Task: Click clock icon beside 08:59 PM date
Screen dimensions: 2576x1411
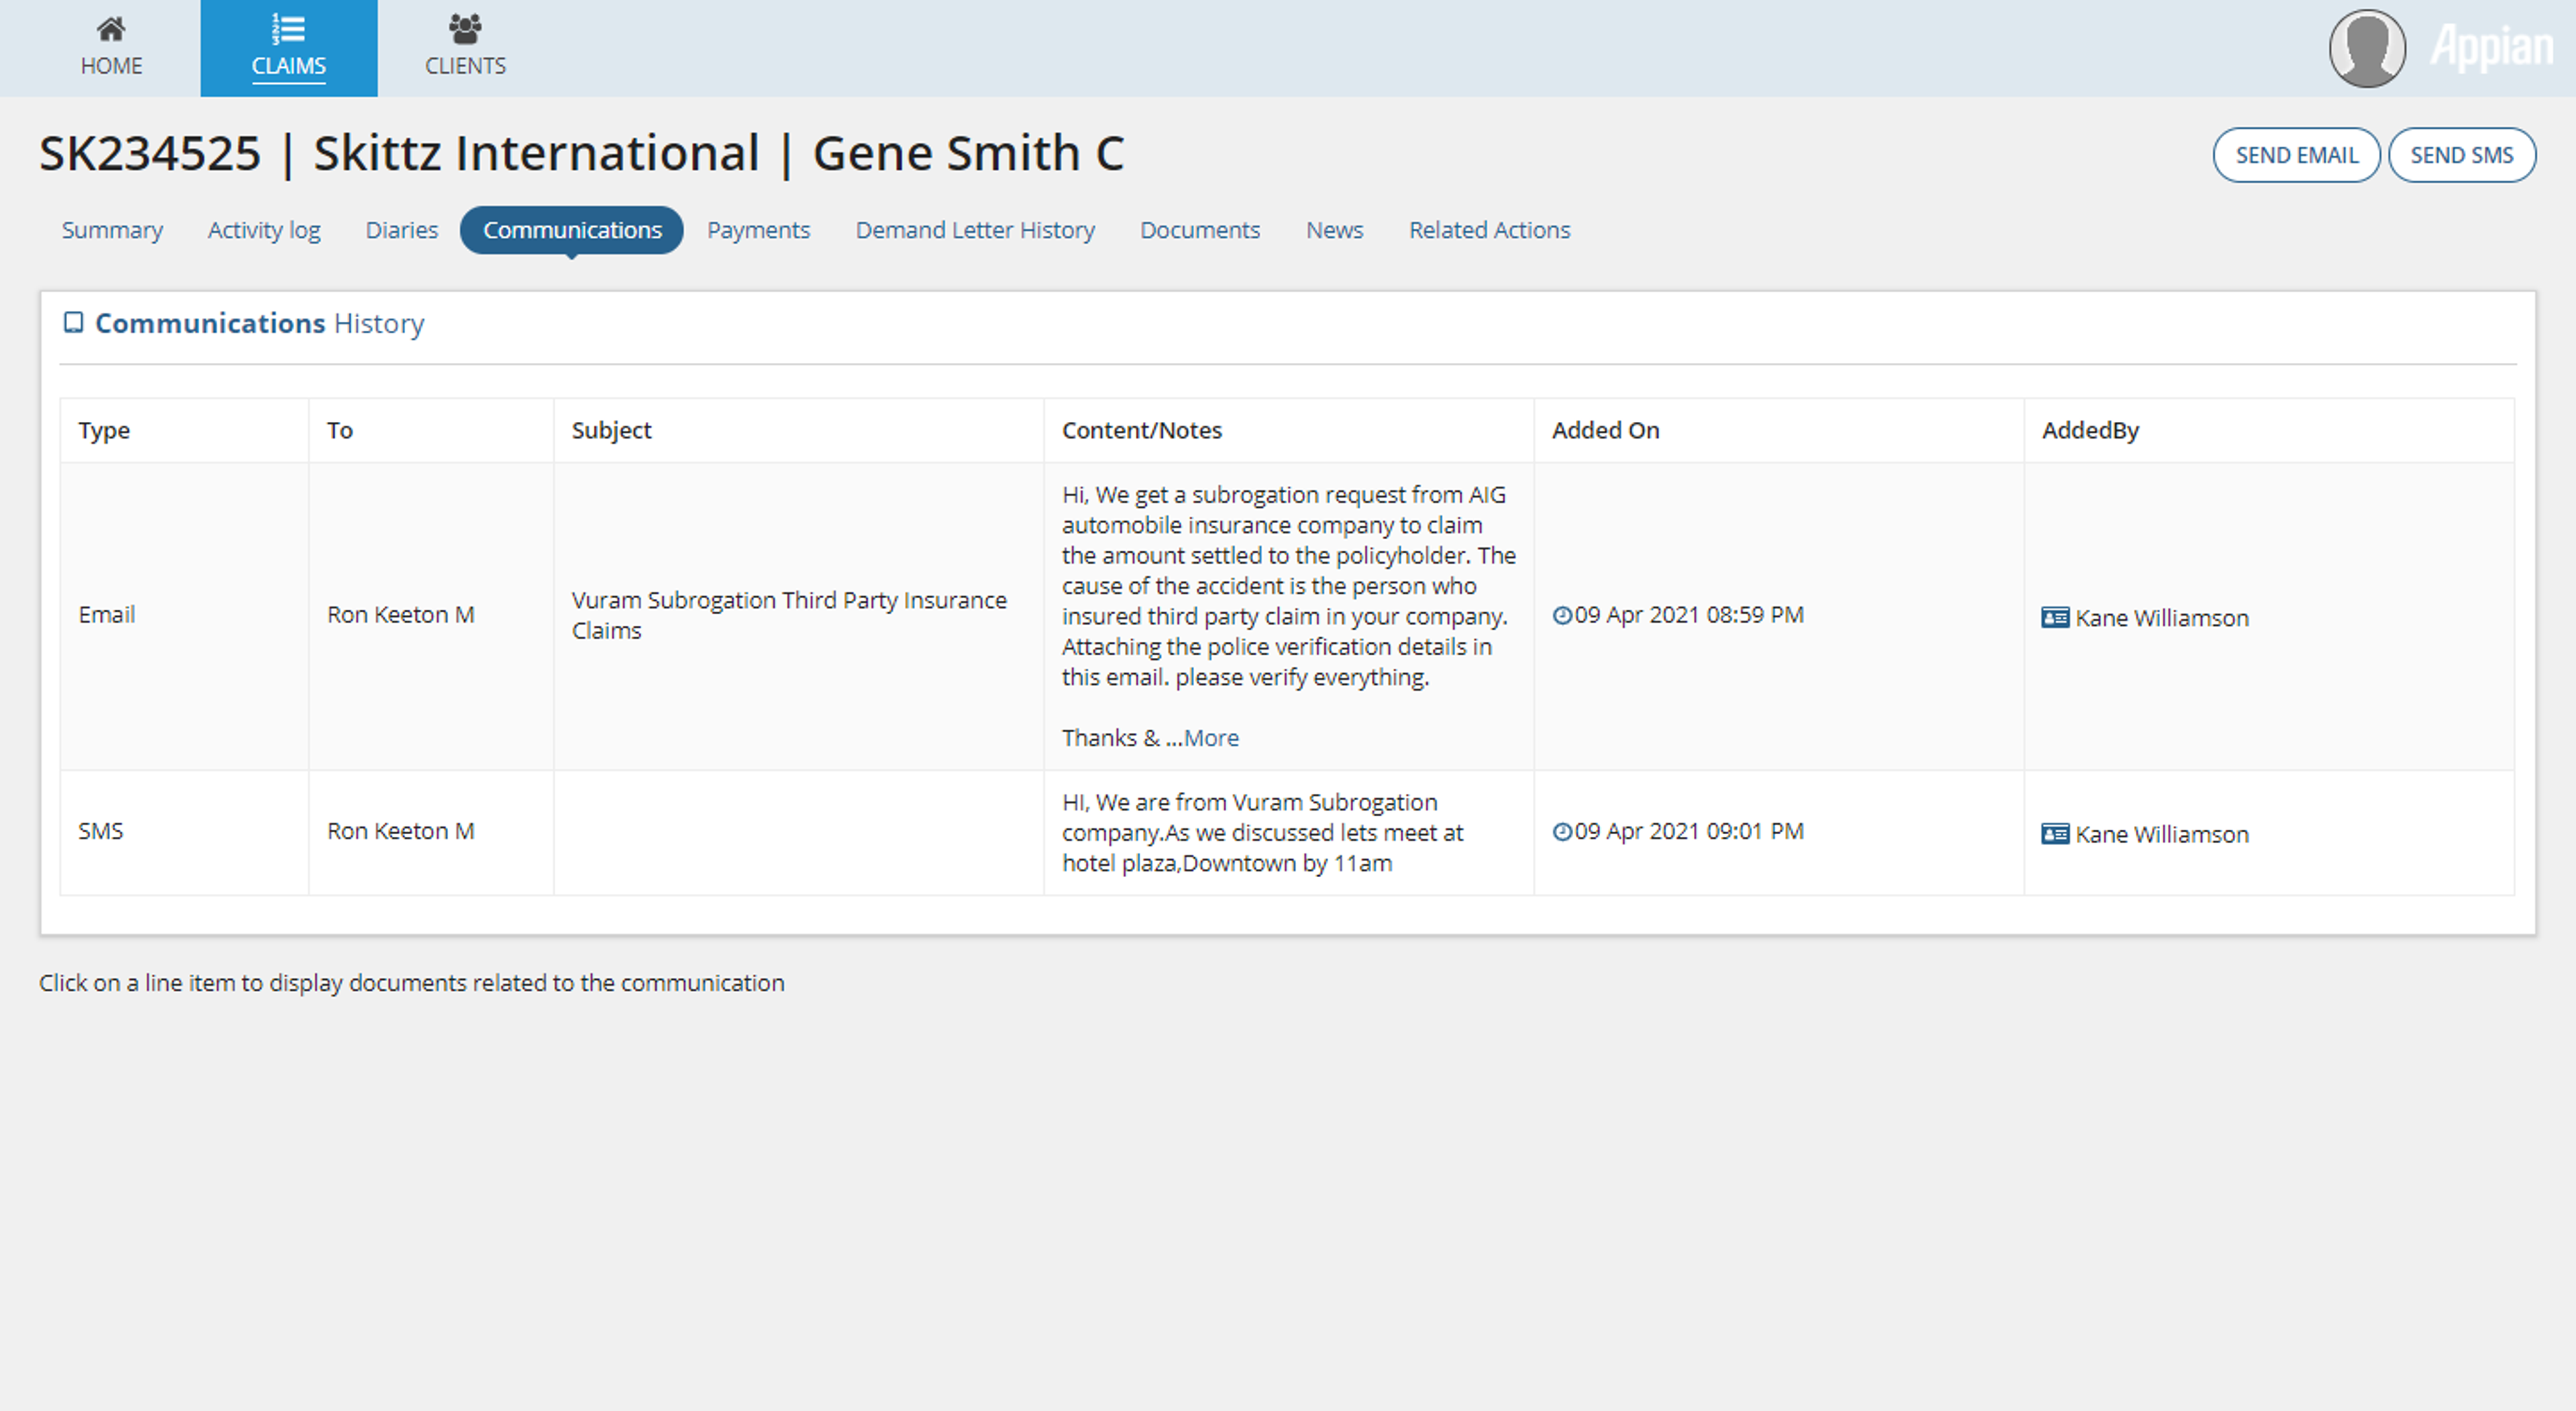Action: [x=1562, y=615]
